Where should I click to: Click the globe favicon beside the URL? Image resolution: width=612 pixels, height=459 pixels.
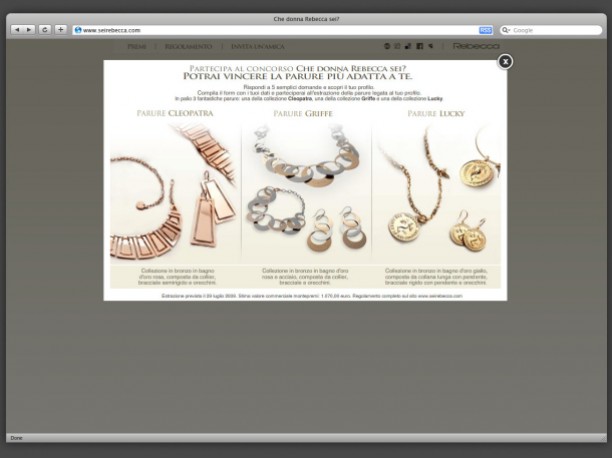click(x=78, y=30)
